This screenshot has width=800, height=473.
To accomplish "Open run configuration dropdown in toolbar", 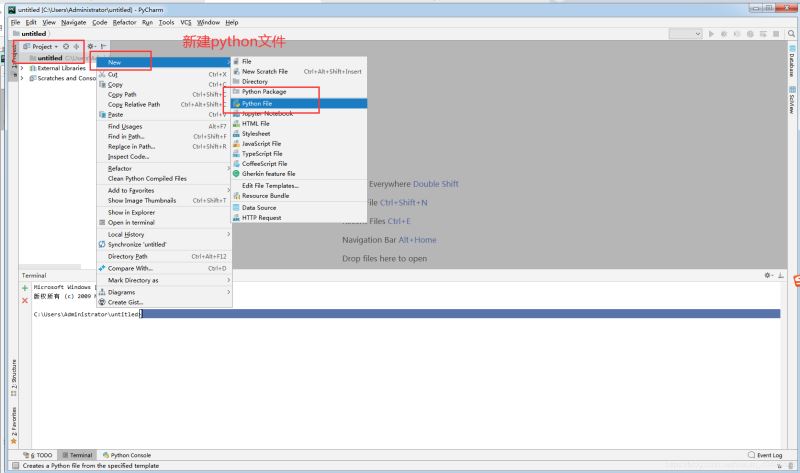I will [x=686, y=34].
